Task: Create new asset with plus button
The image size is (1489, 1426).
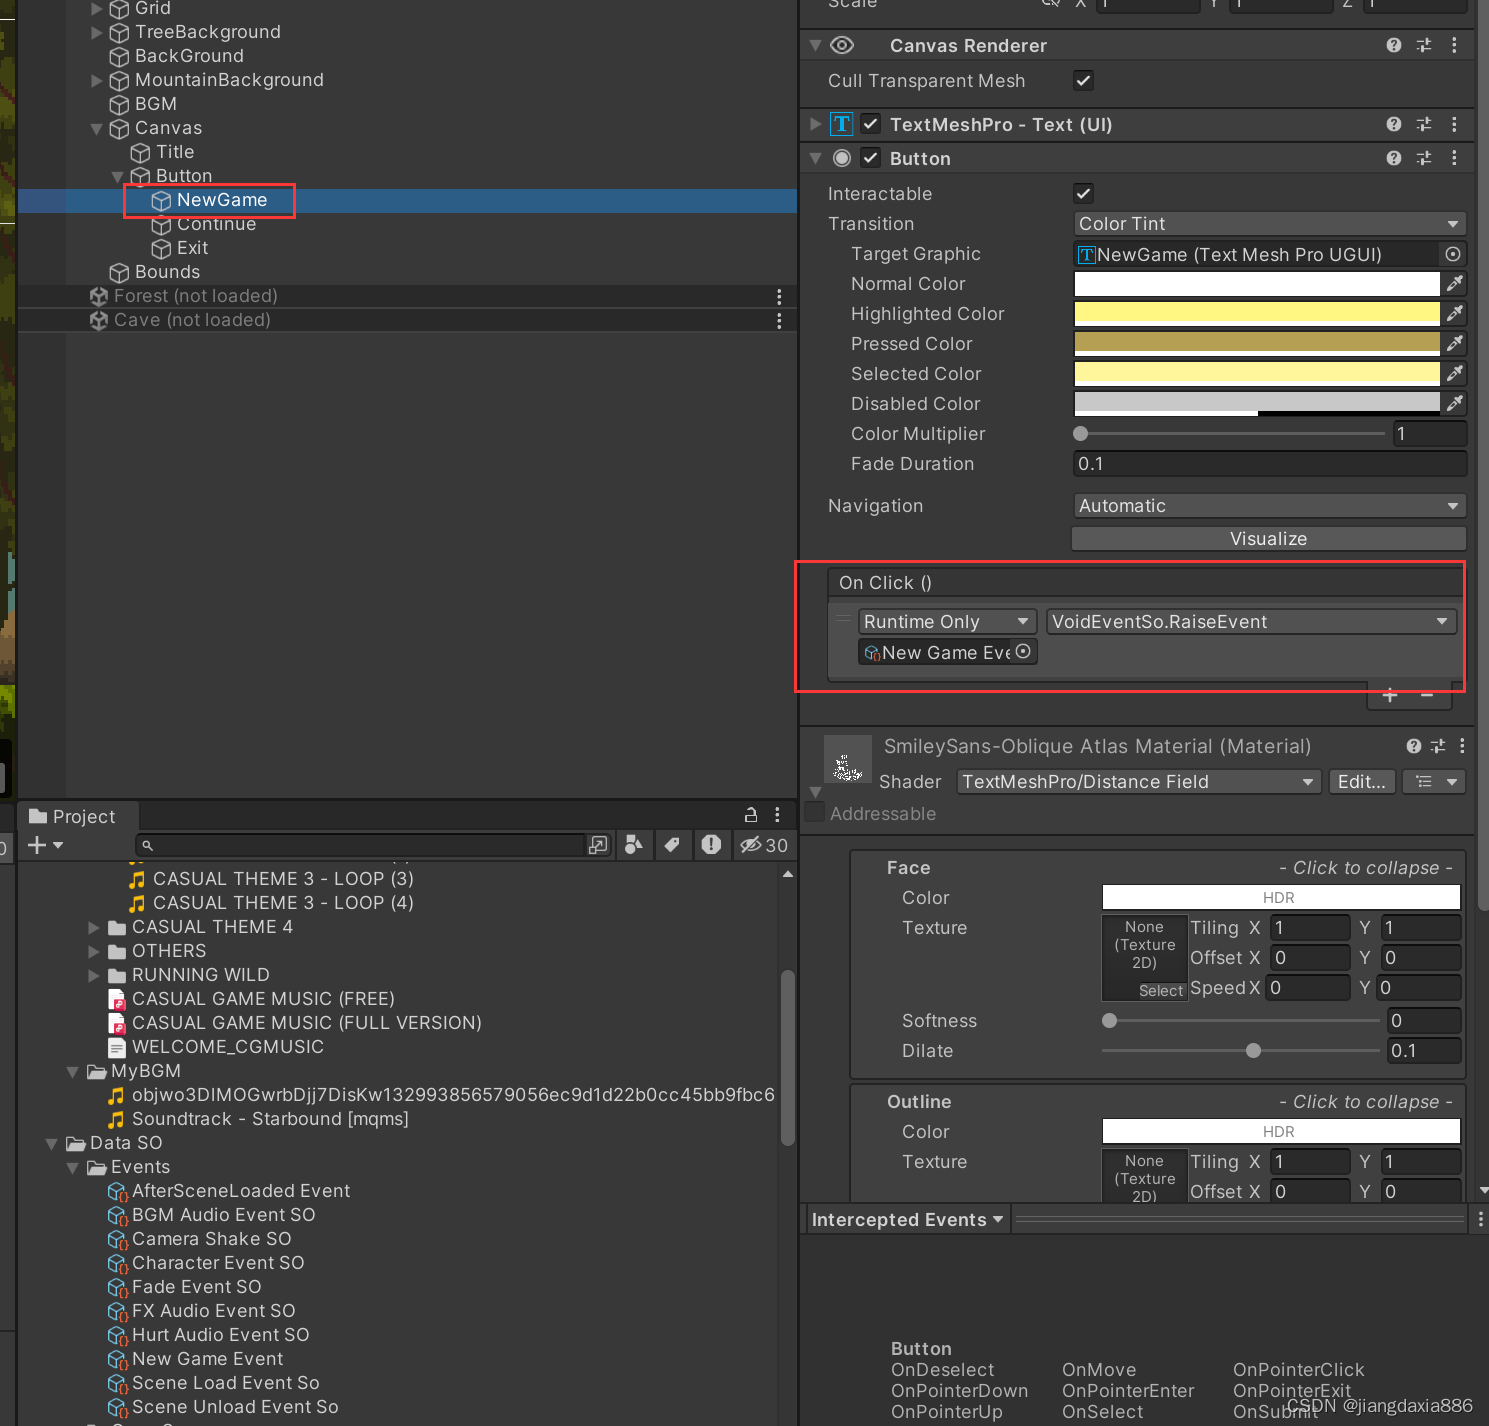Action: 45,845
